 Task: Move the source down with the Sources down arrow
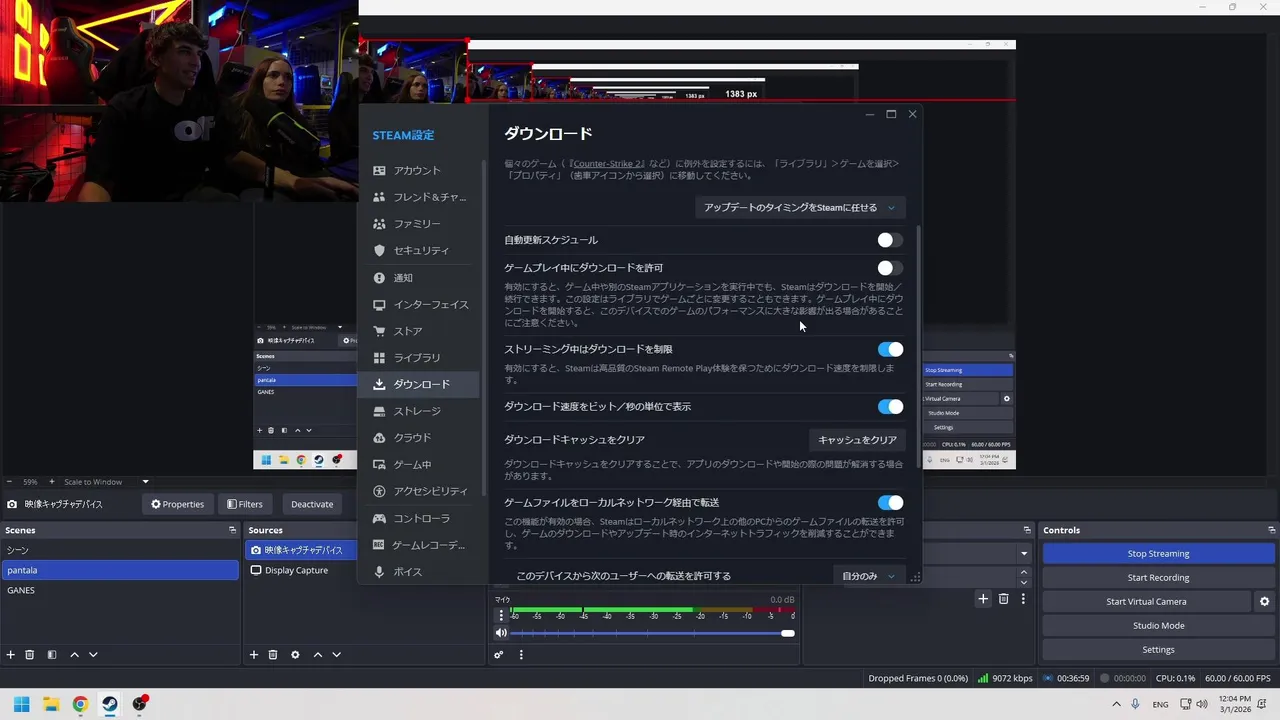point(336,655)
